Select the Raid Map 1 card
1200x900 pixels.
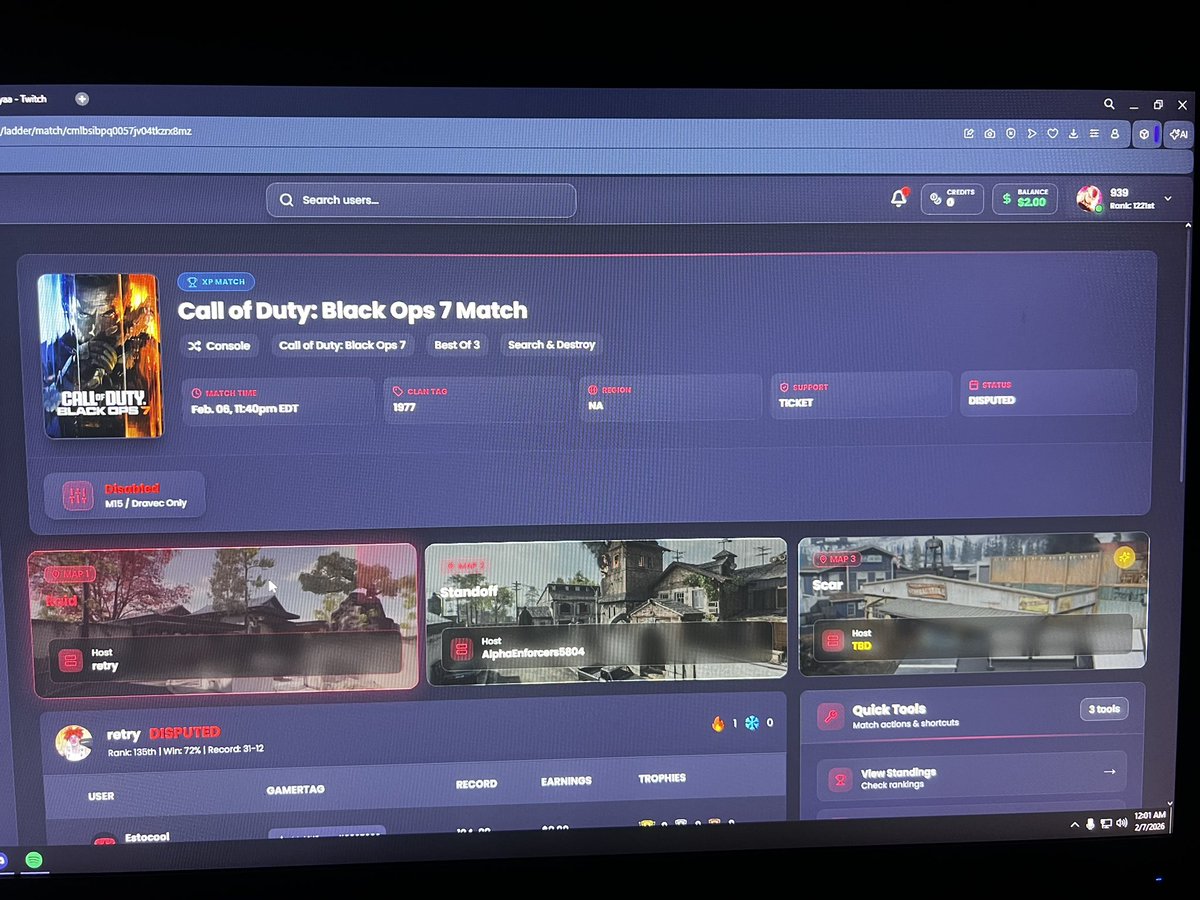[x=224, y=620]
